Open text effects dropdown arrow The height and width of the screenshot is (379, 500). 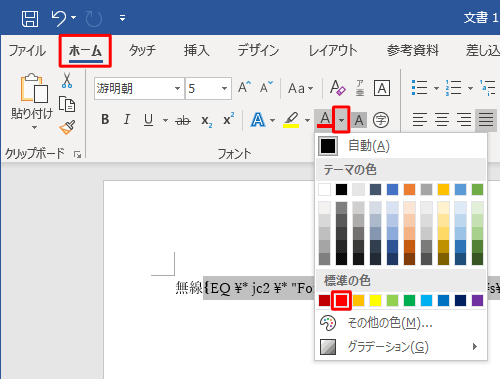click(x=272, y=120)
